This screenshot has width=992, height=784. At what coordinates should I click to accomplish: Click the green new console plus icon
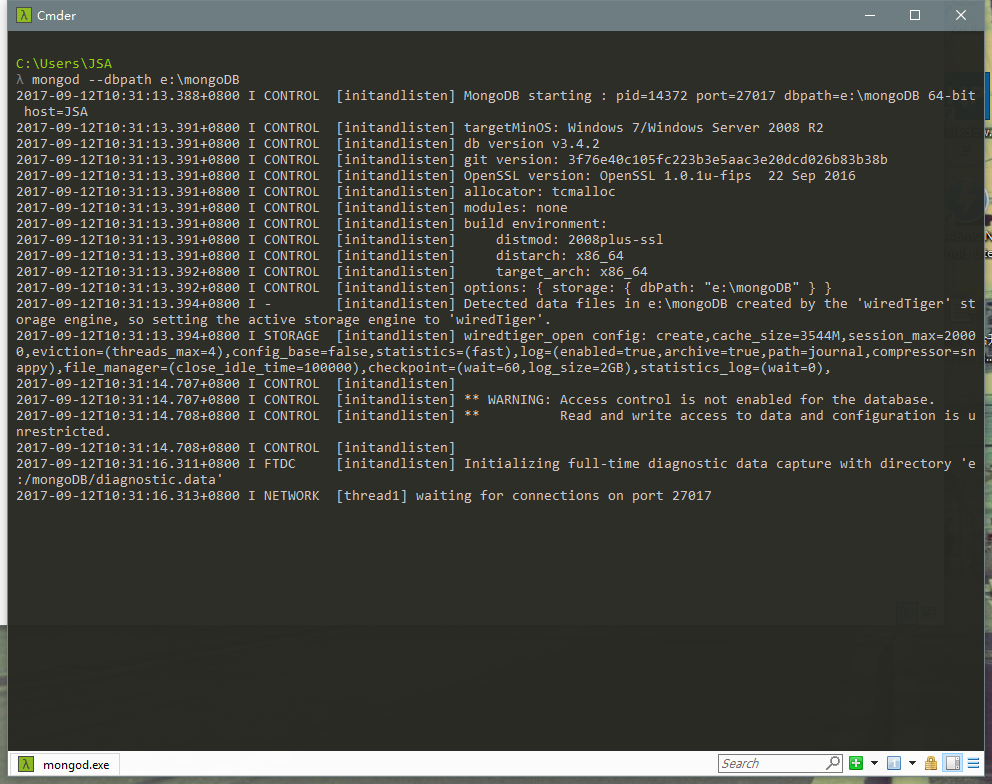(x=856, y=763)
